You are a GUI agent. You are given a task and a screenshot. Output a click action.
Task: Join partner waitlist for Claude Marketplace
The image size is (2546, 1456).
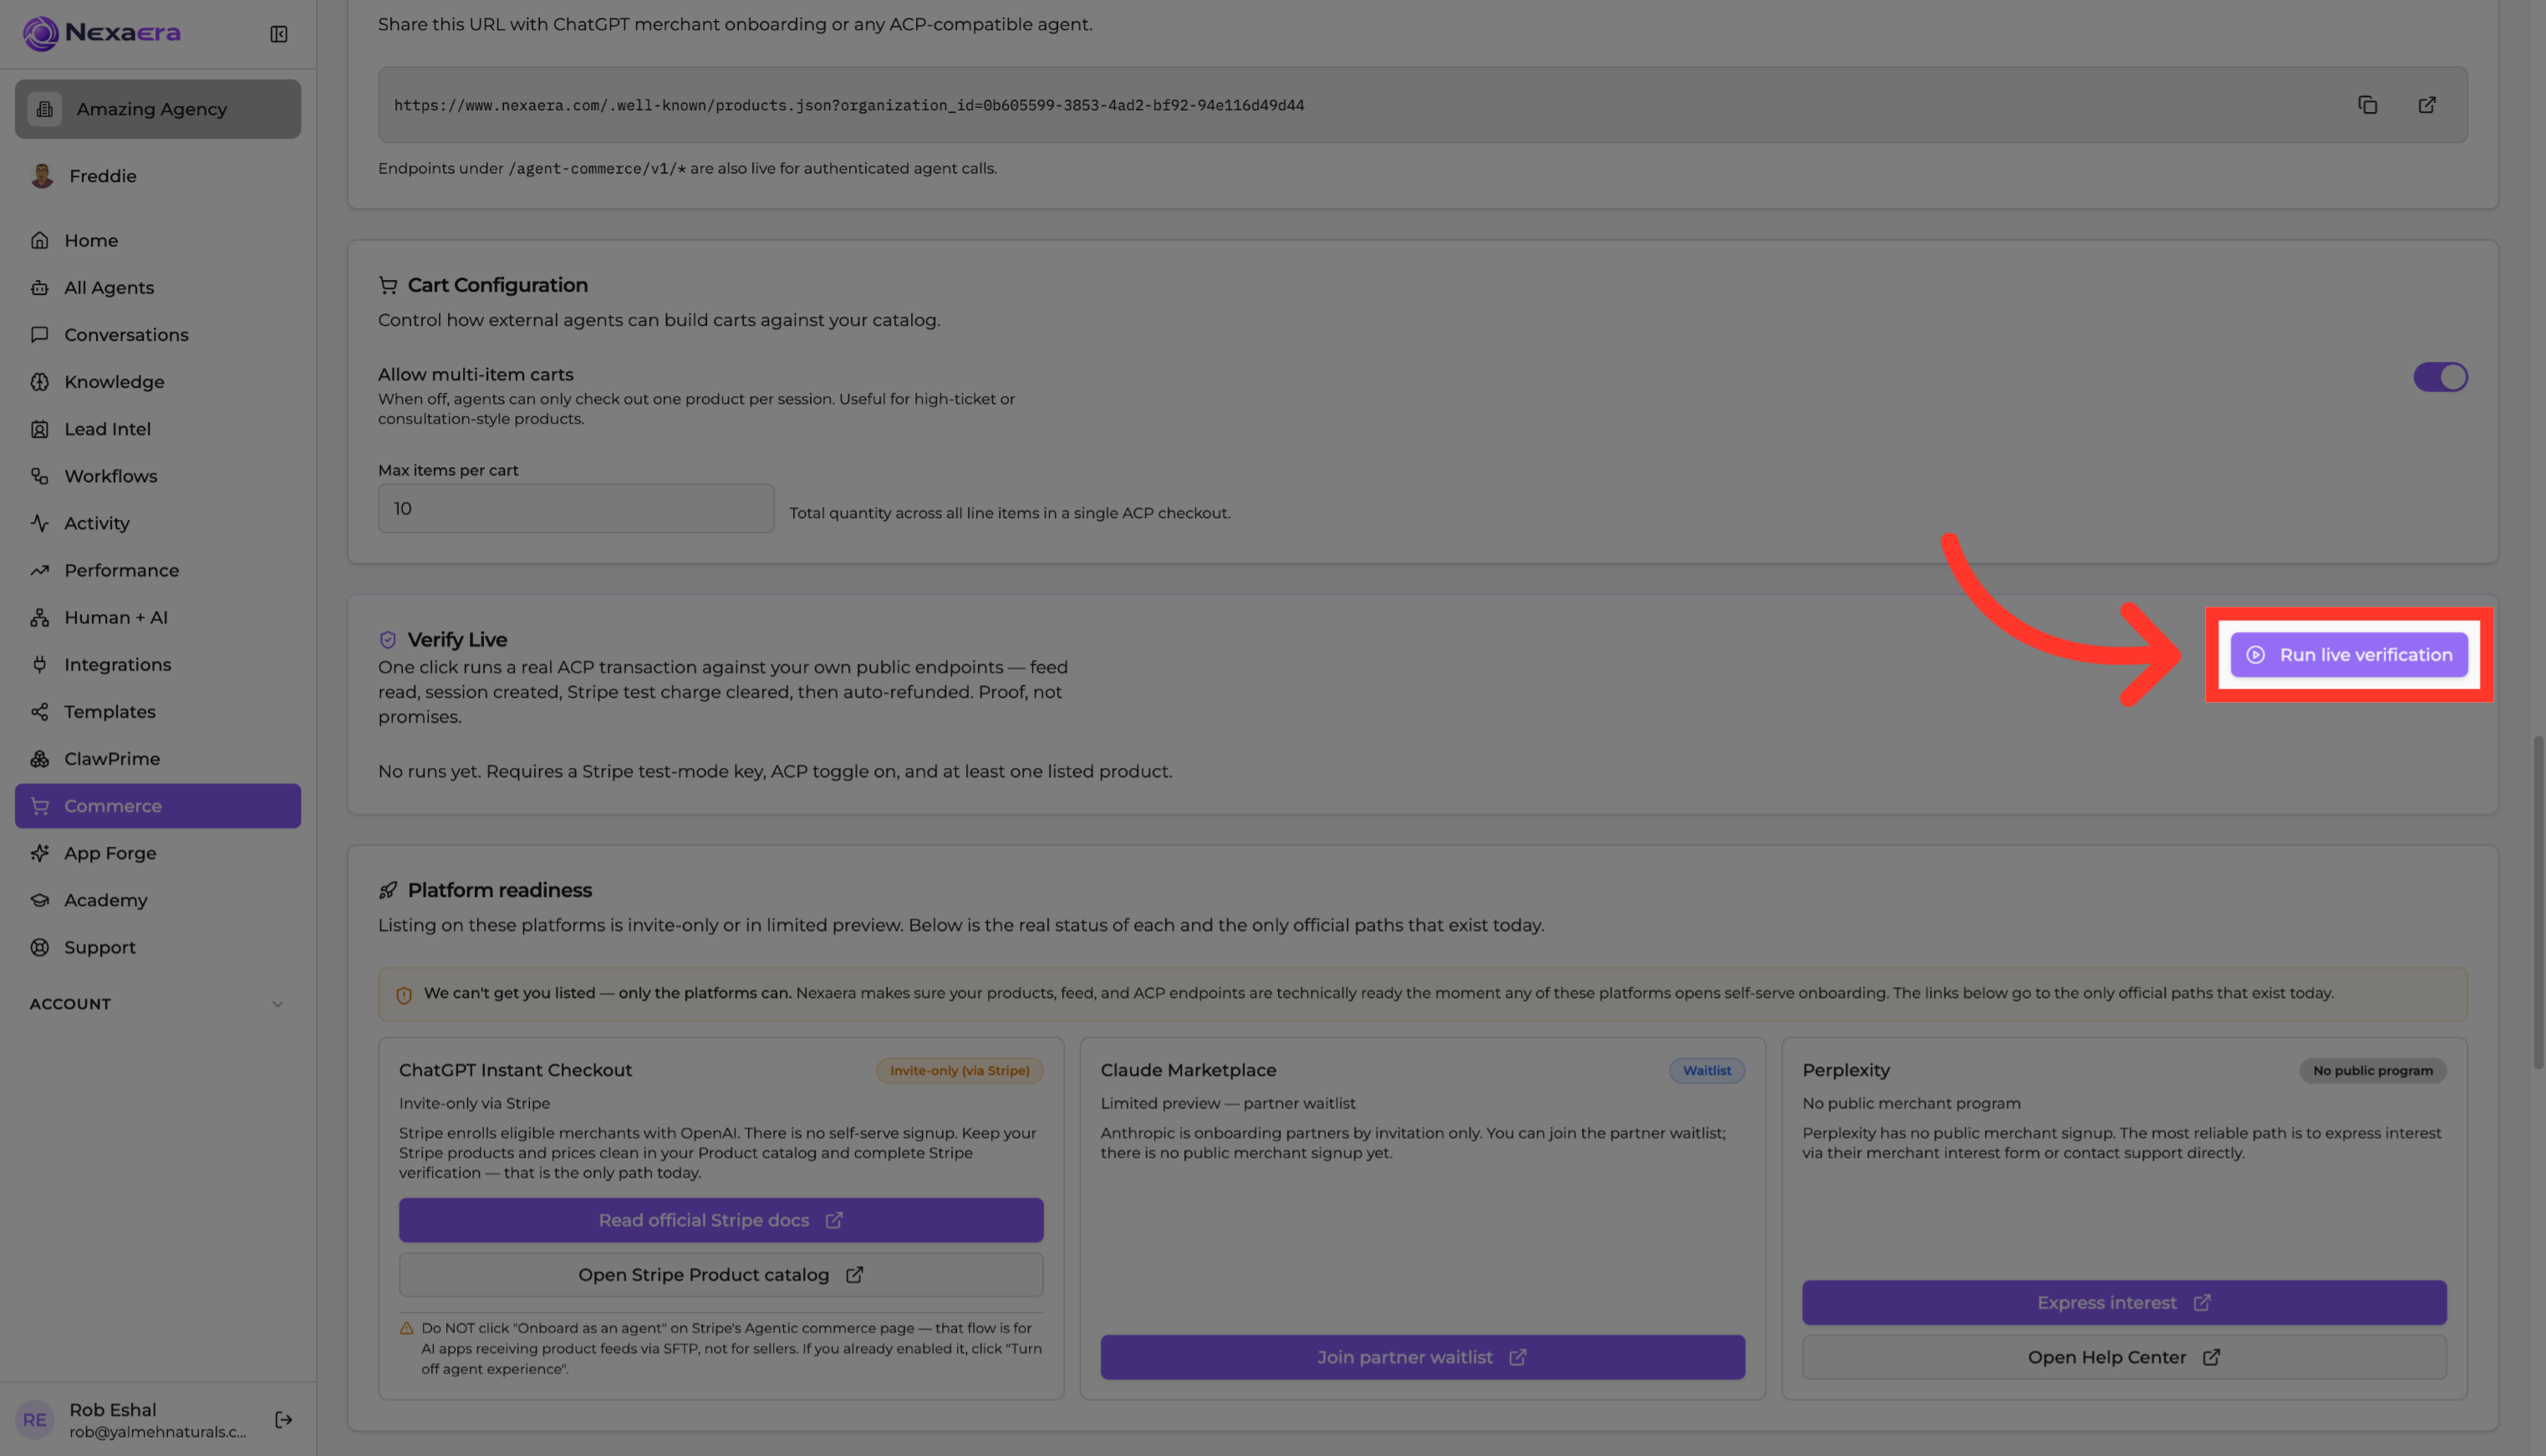[1422, 1357]
